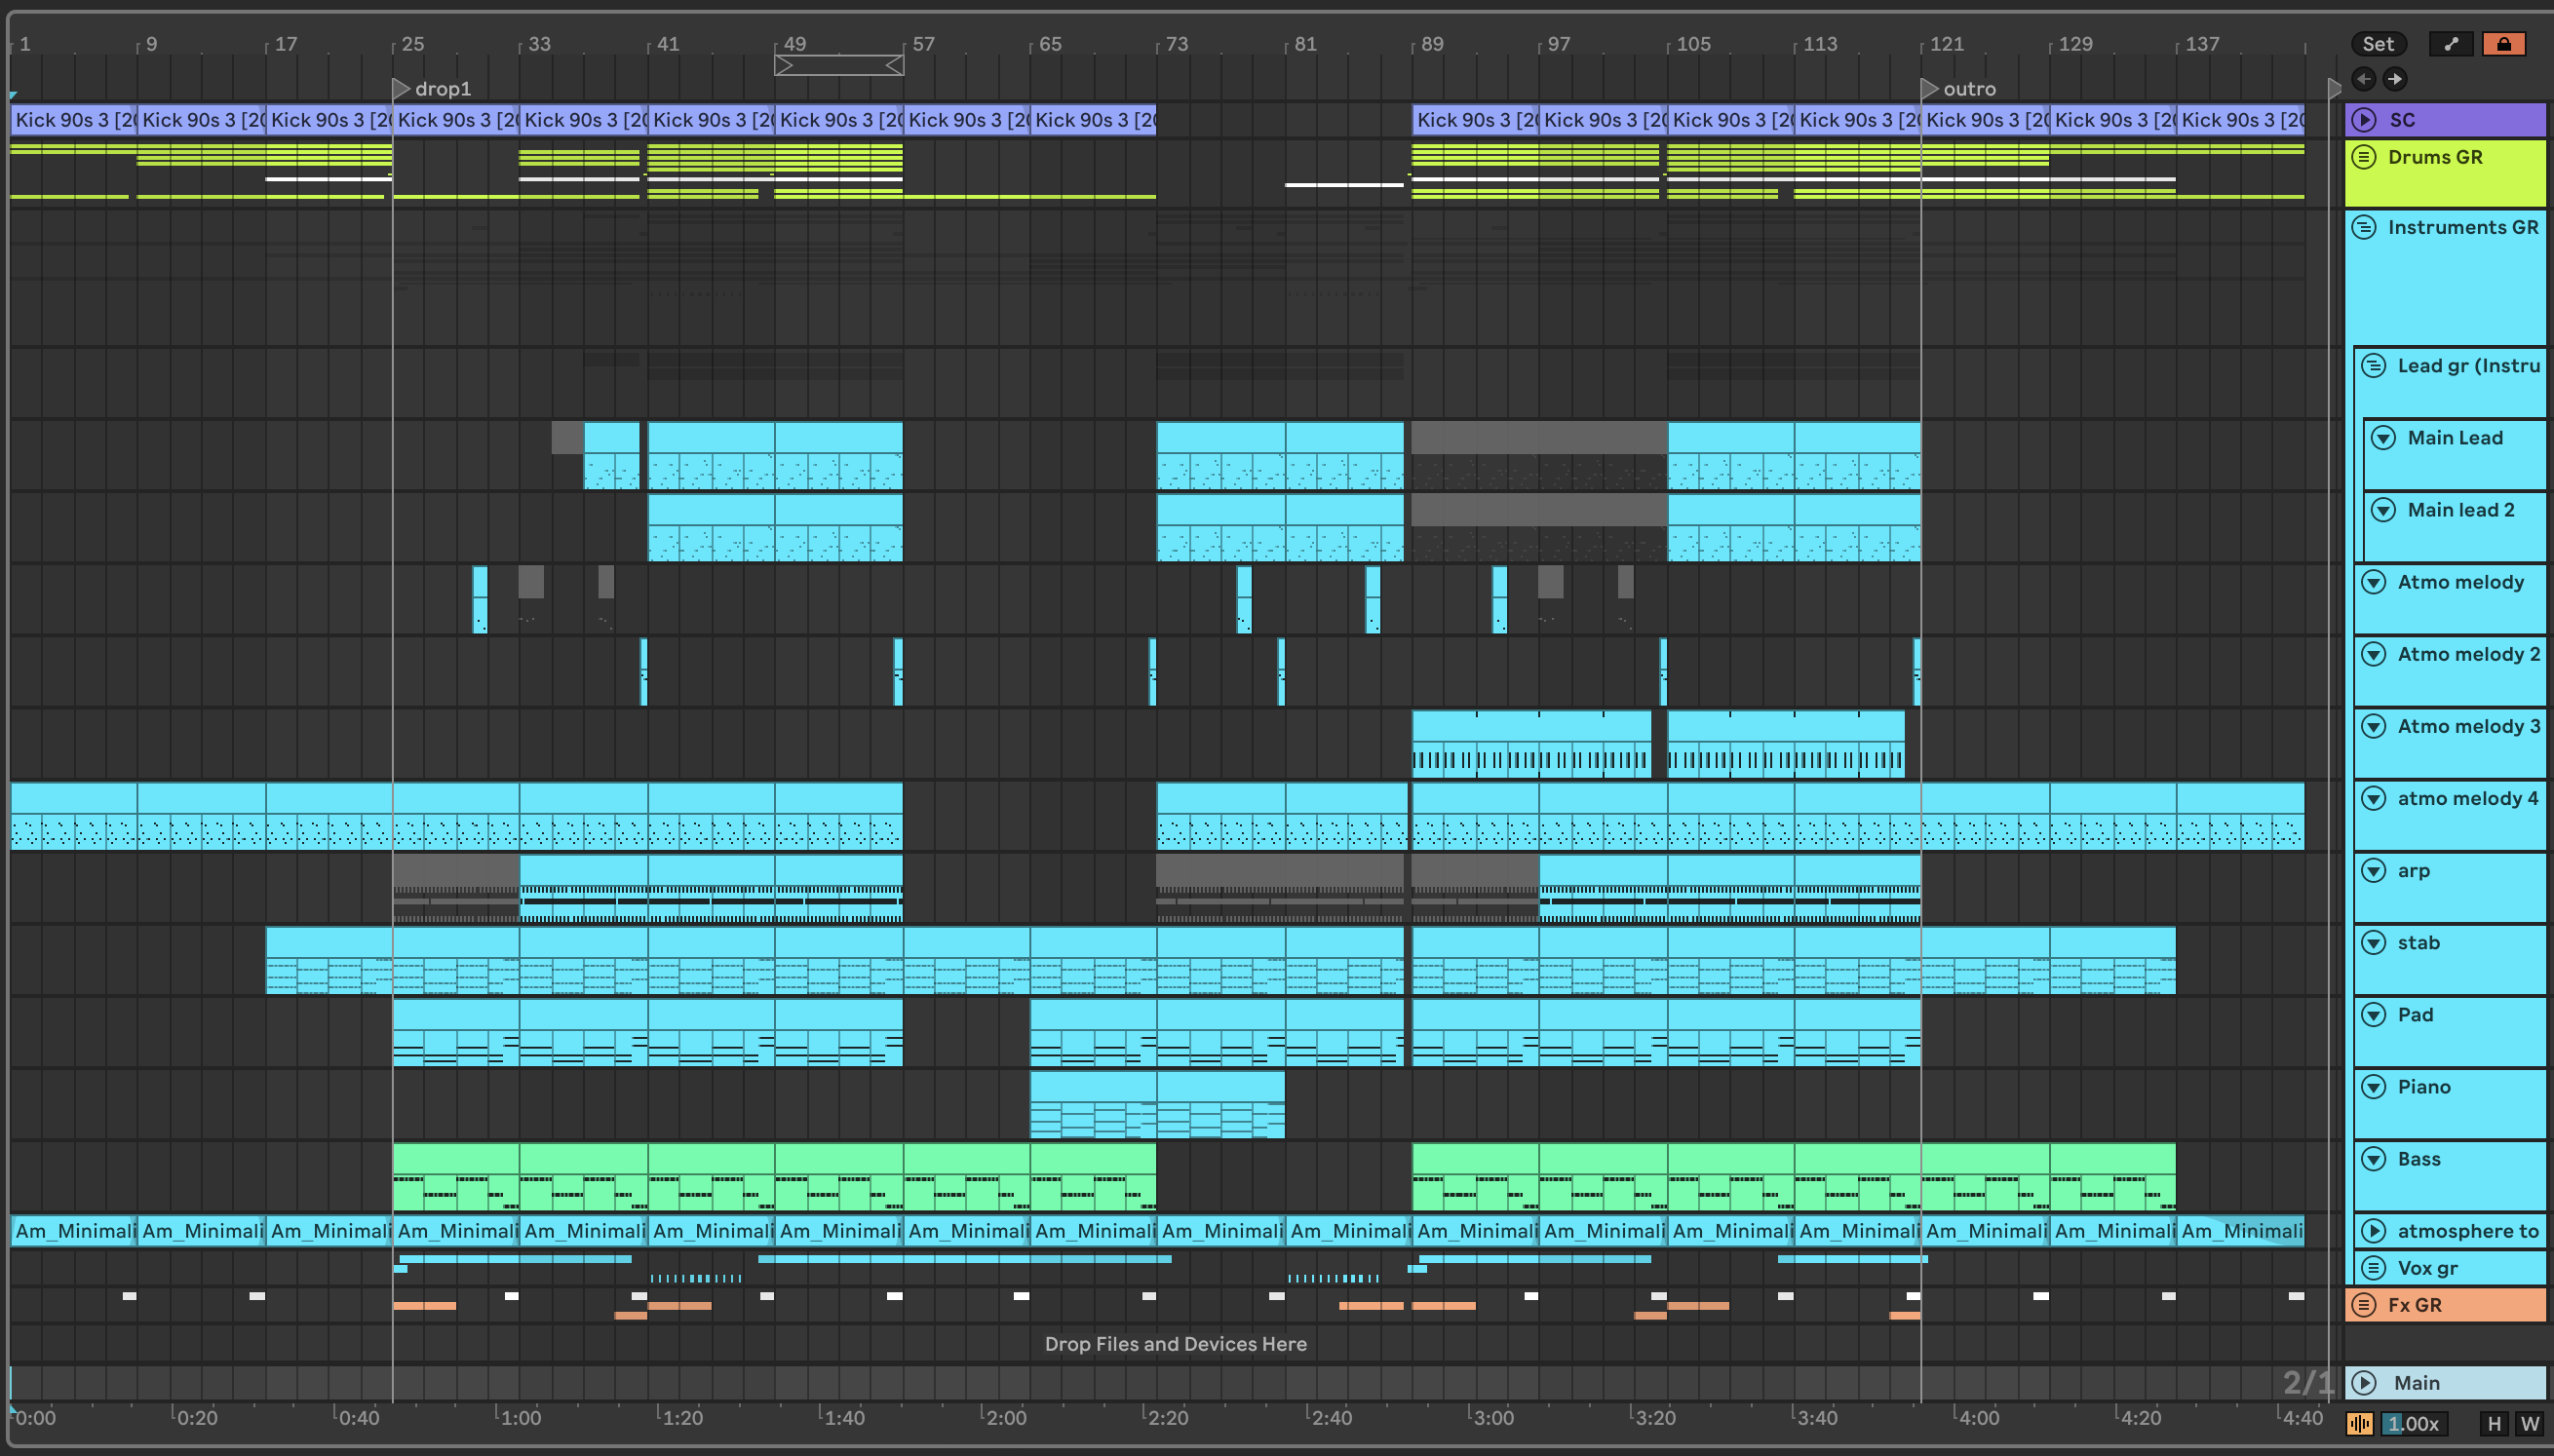The image size is (2554, 1456).
Task: Click the 1.00x zoom slider field
Action: [x=2414, y=1424]
